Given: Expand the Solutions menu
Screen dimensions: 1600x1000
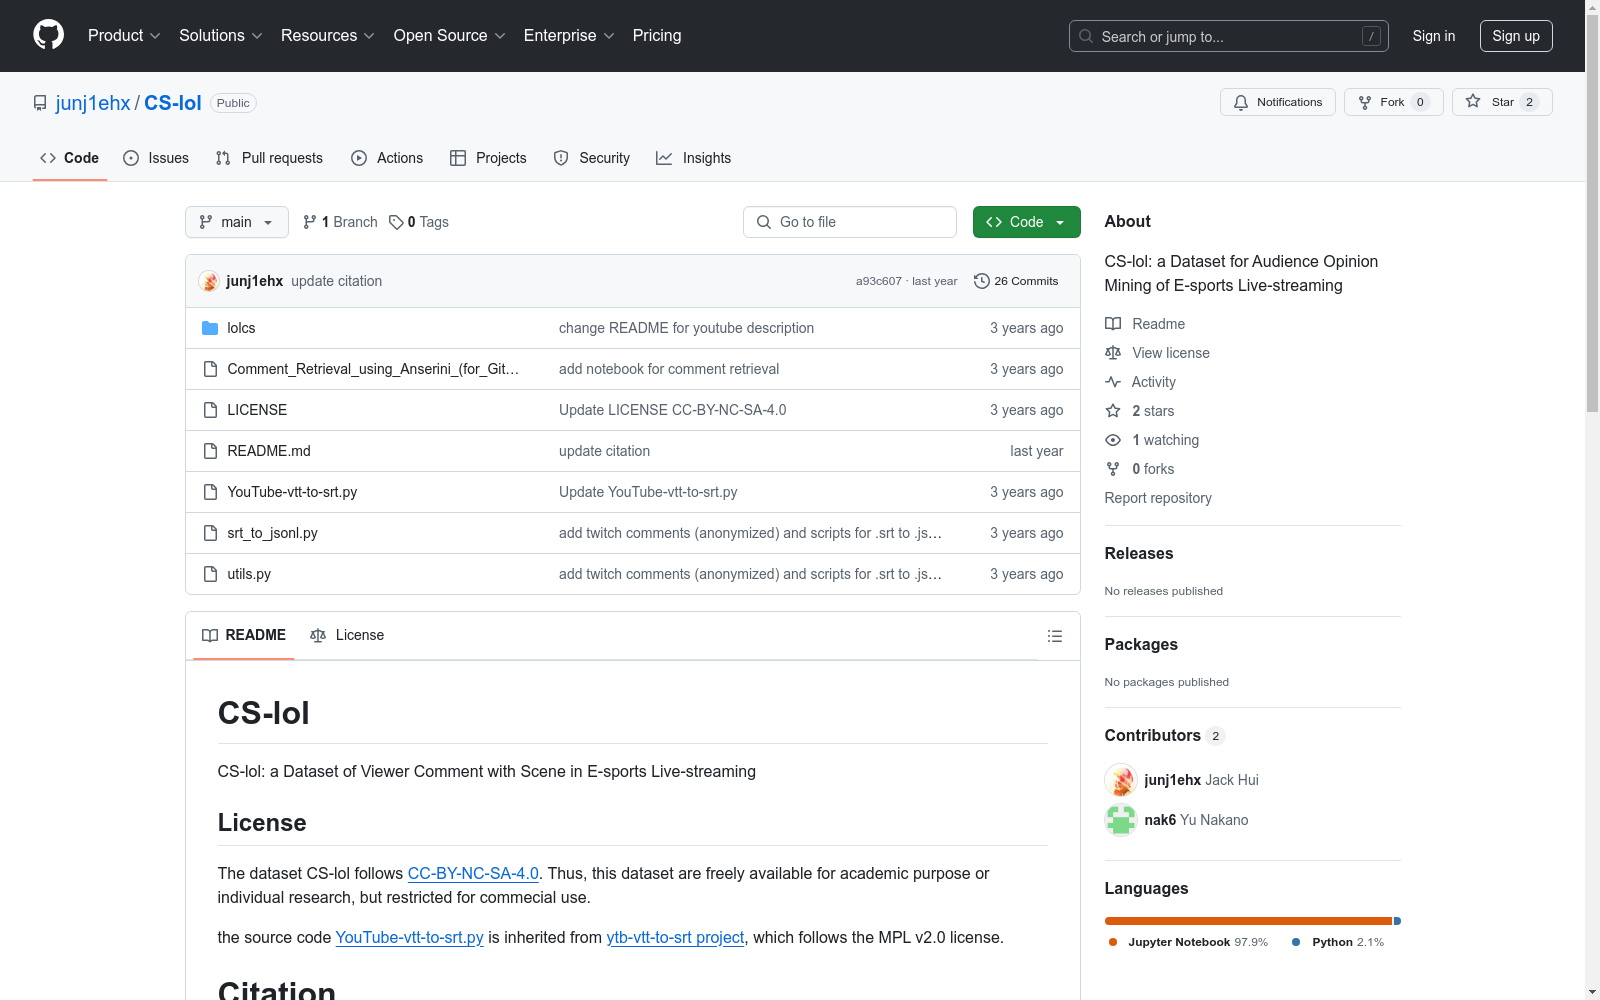Looking at the screenshot, I should coord(221,36).
